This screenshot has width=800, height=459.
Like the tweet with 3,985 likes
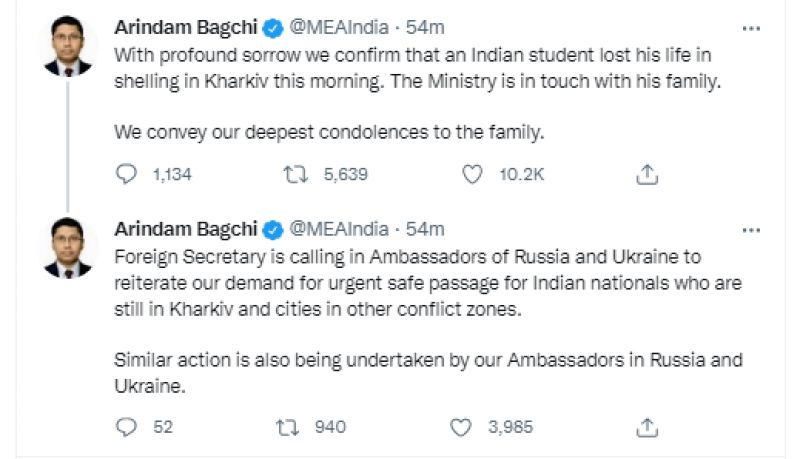point(460,427)
